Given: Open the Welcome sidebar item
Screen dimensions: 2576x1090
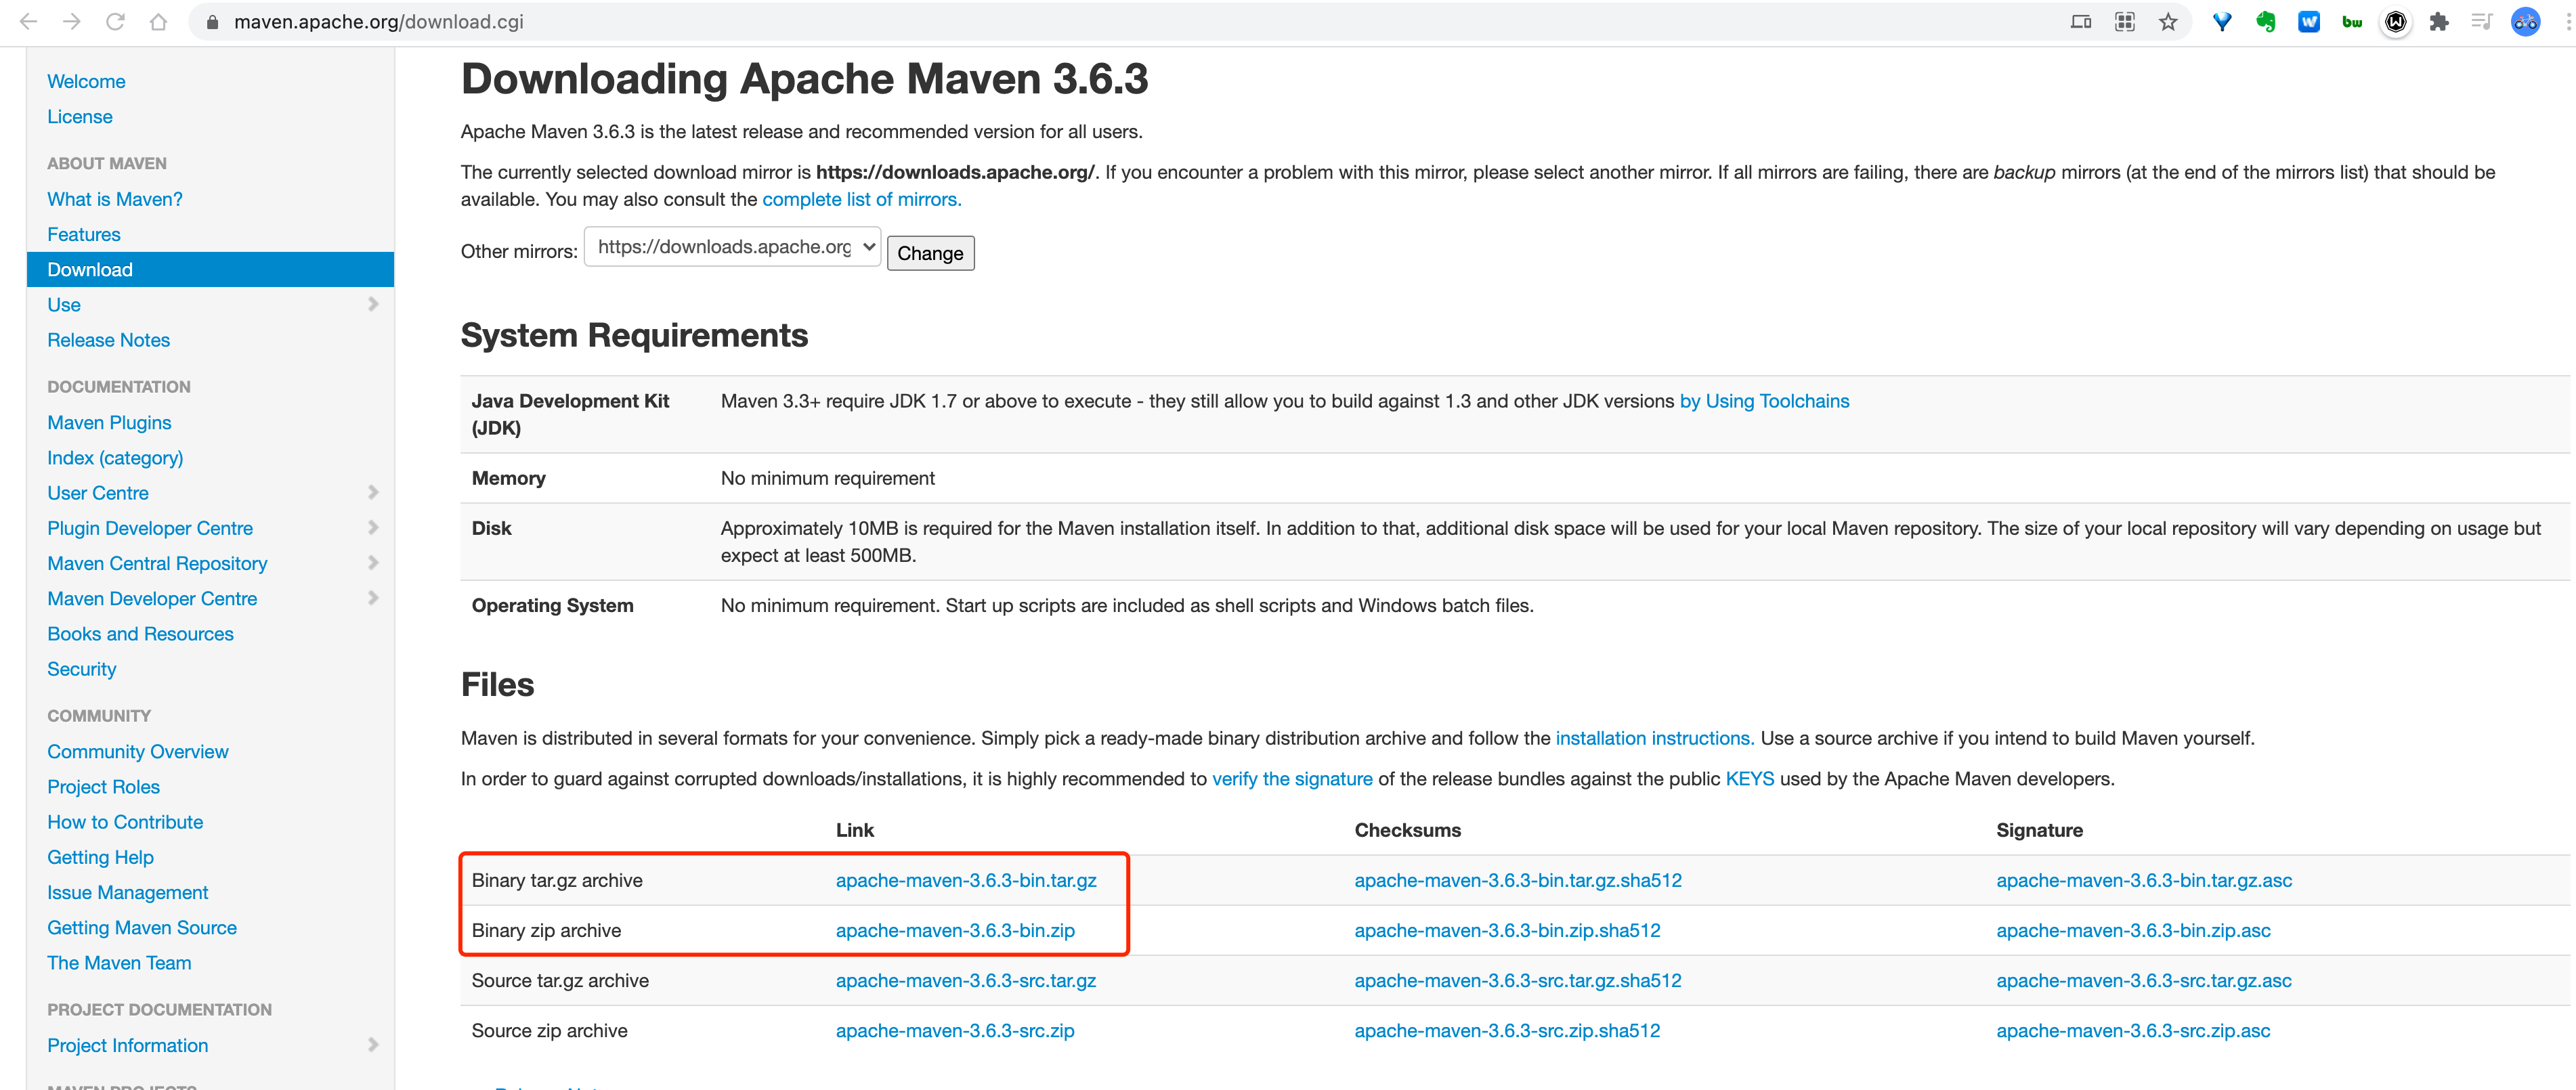Looking at the screenshot, I should tap(86, 81).
